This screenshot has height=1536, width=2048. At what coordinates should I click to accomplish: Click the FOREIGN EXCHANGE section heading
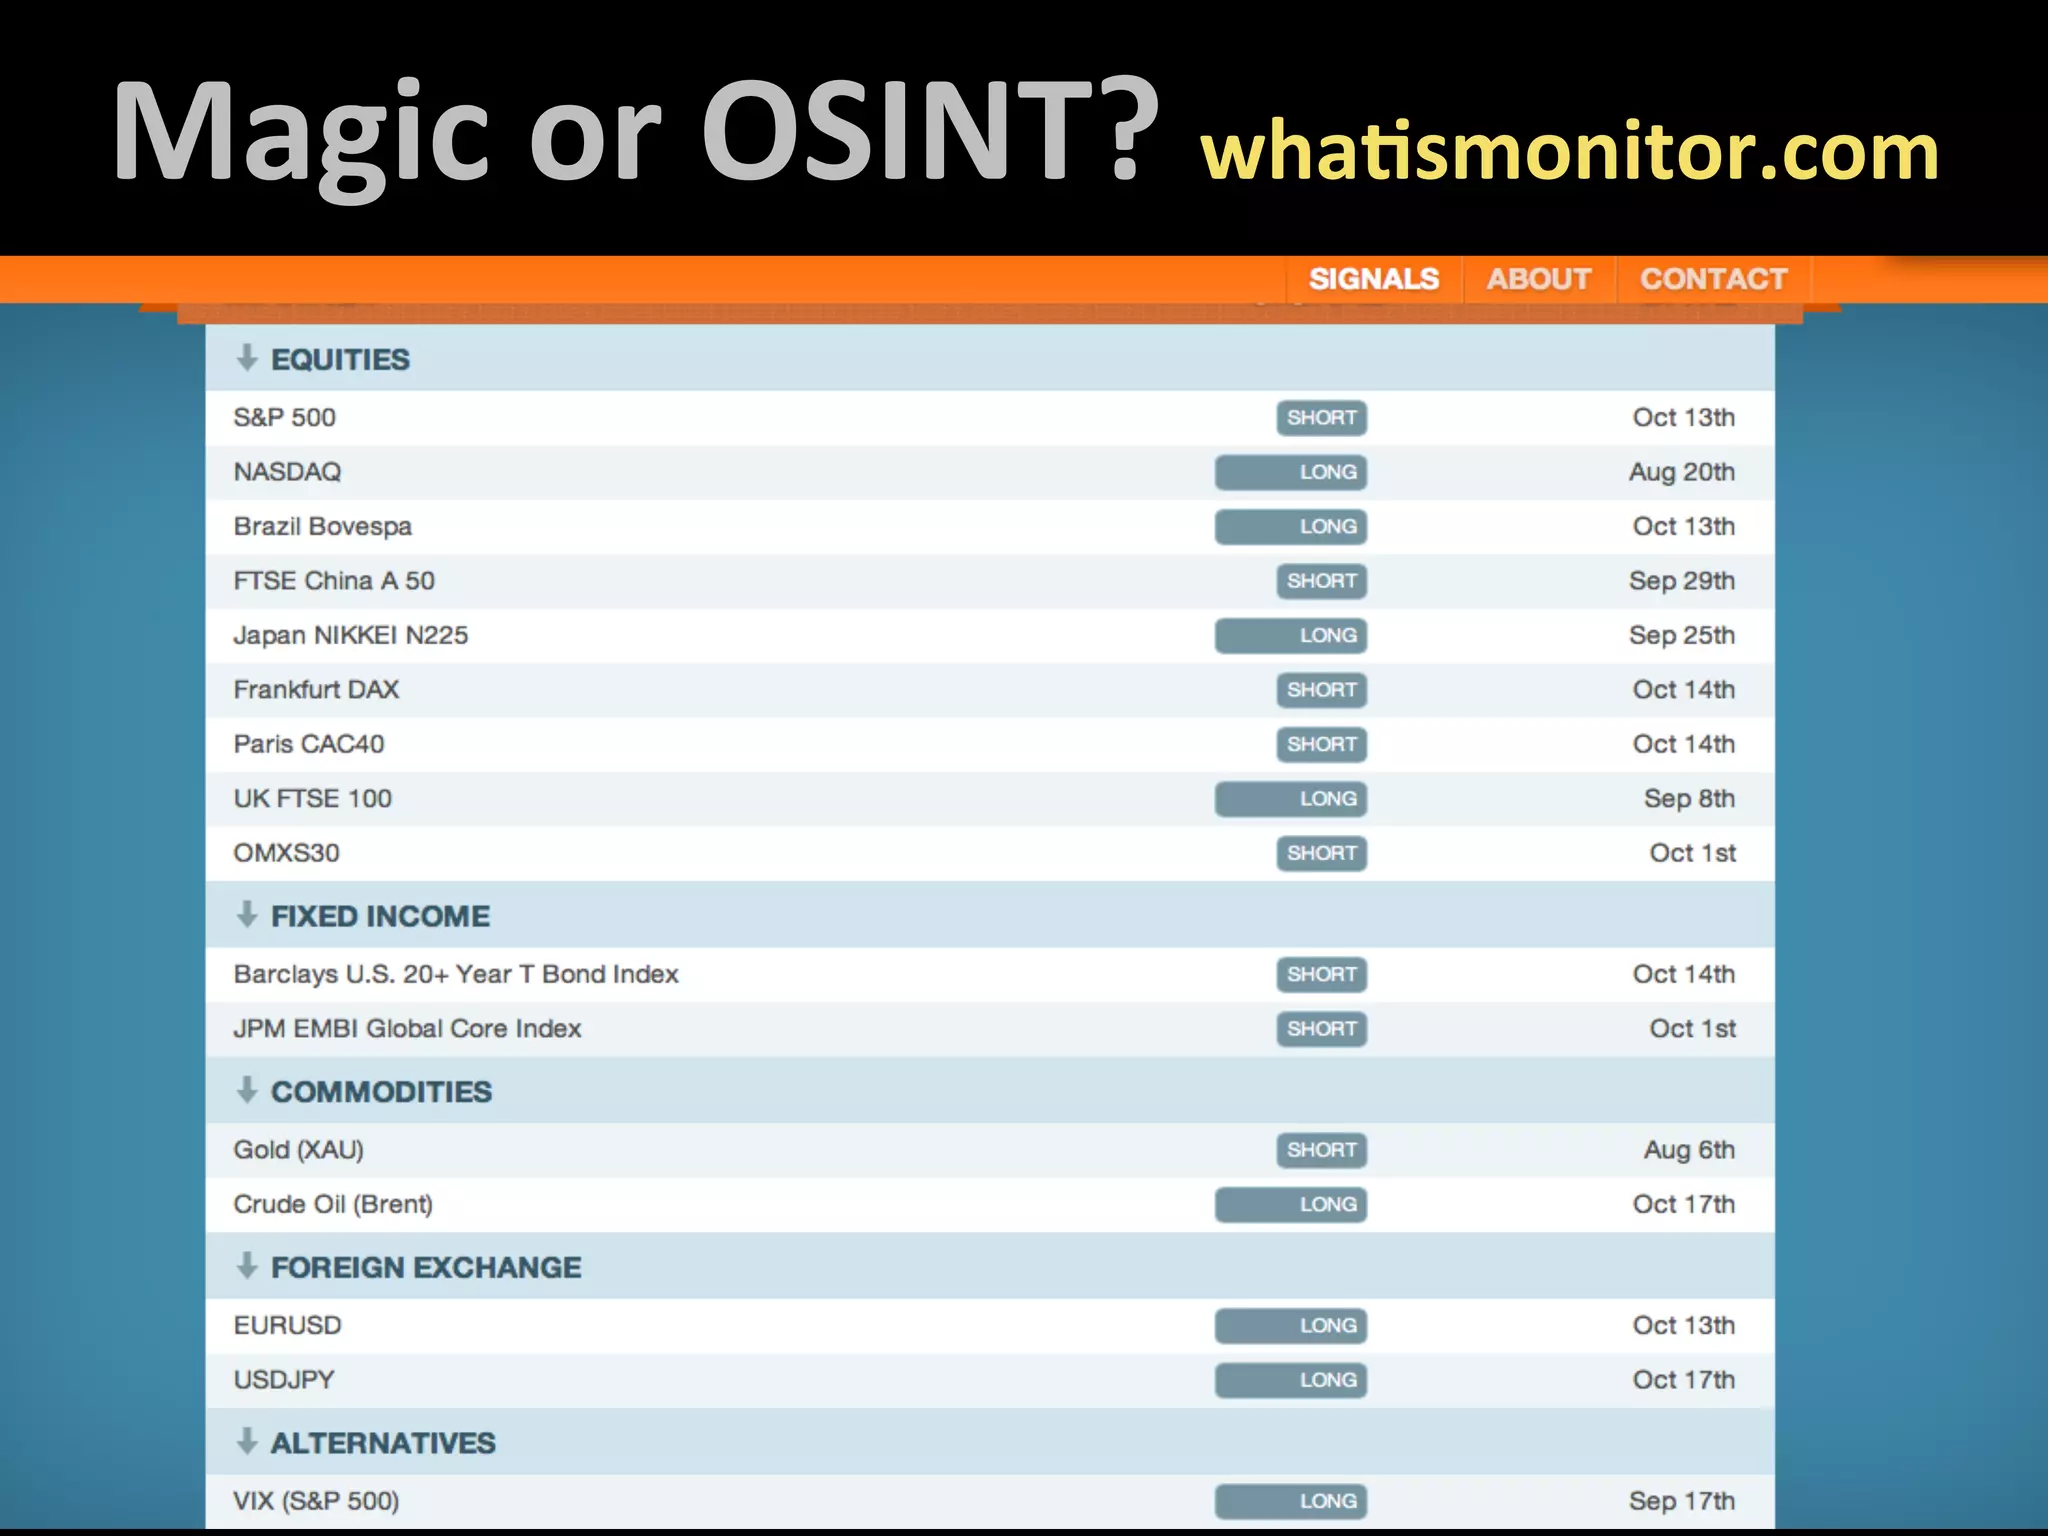(x=426, y=1268)
